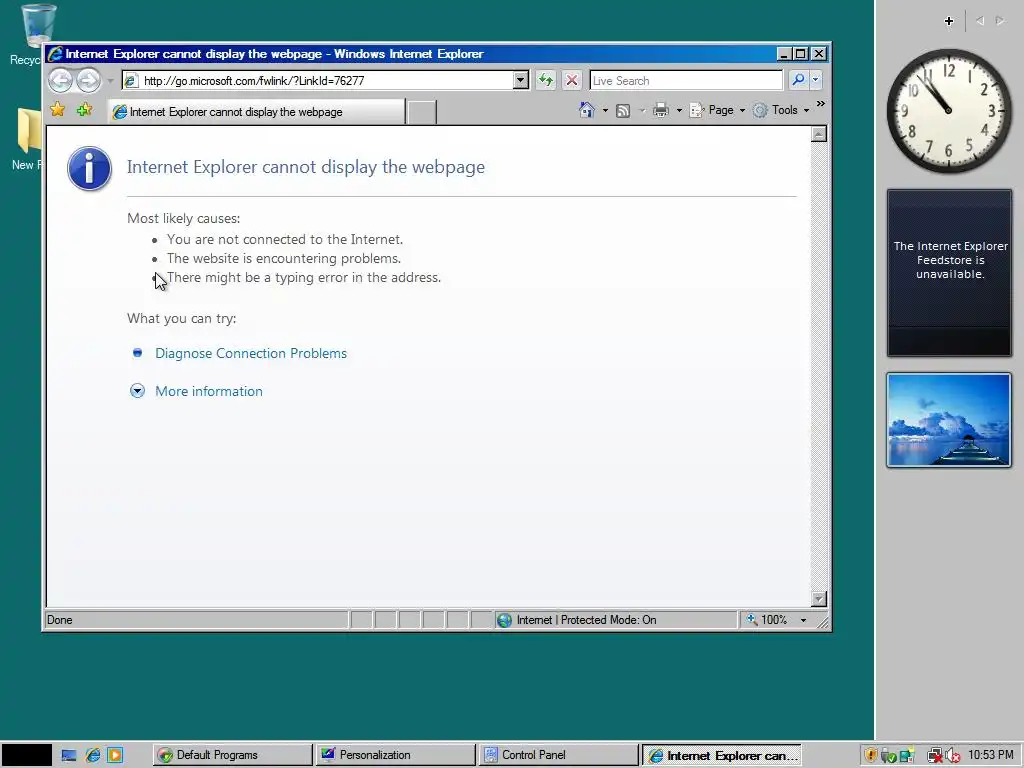Click 'The website is encountering problems.' text
1024x768 pixels.
(x=283, y=258)
